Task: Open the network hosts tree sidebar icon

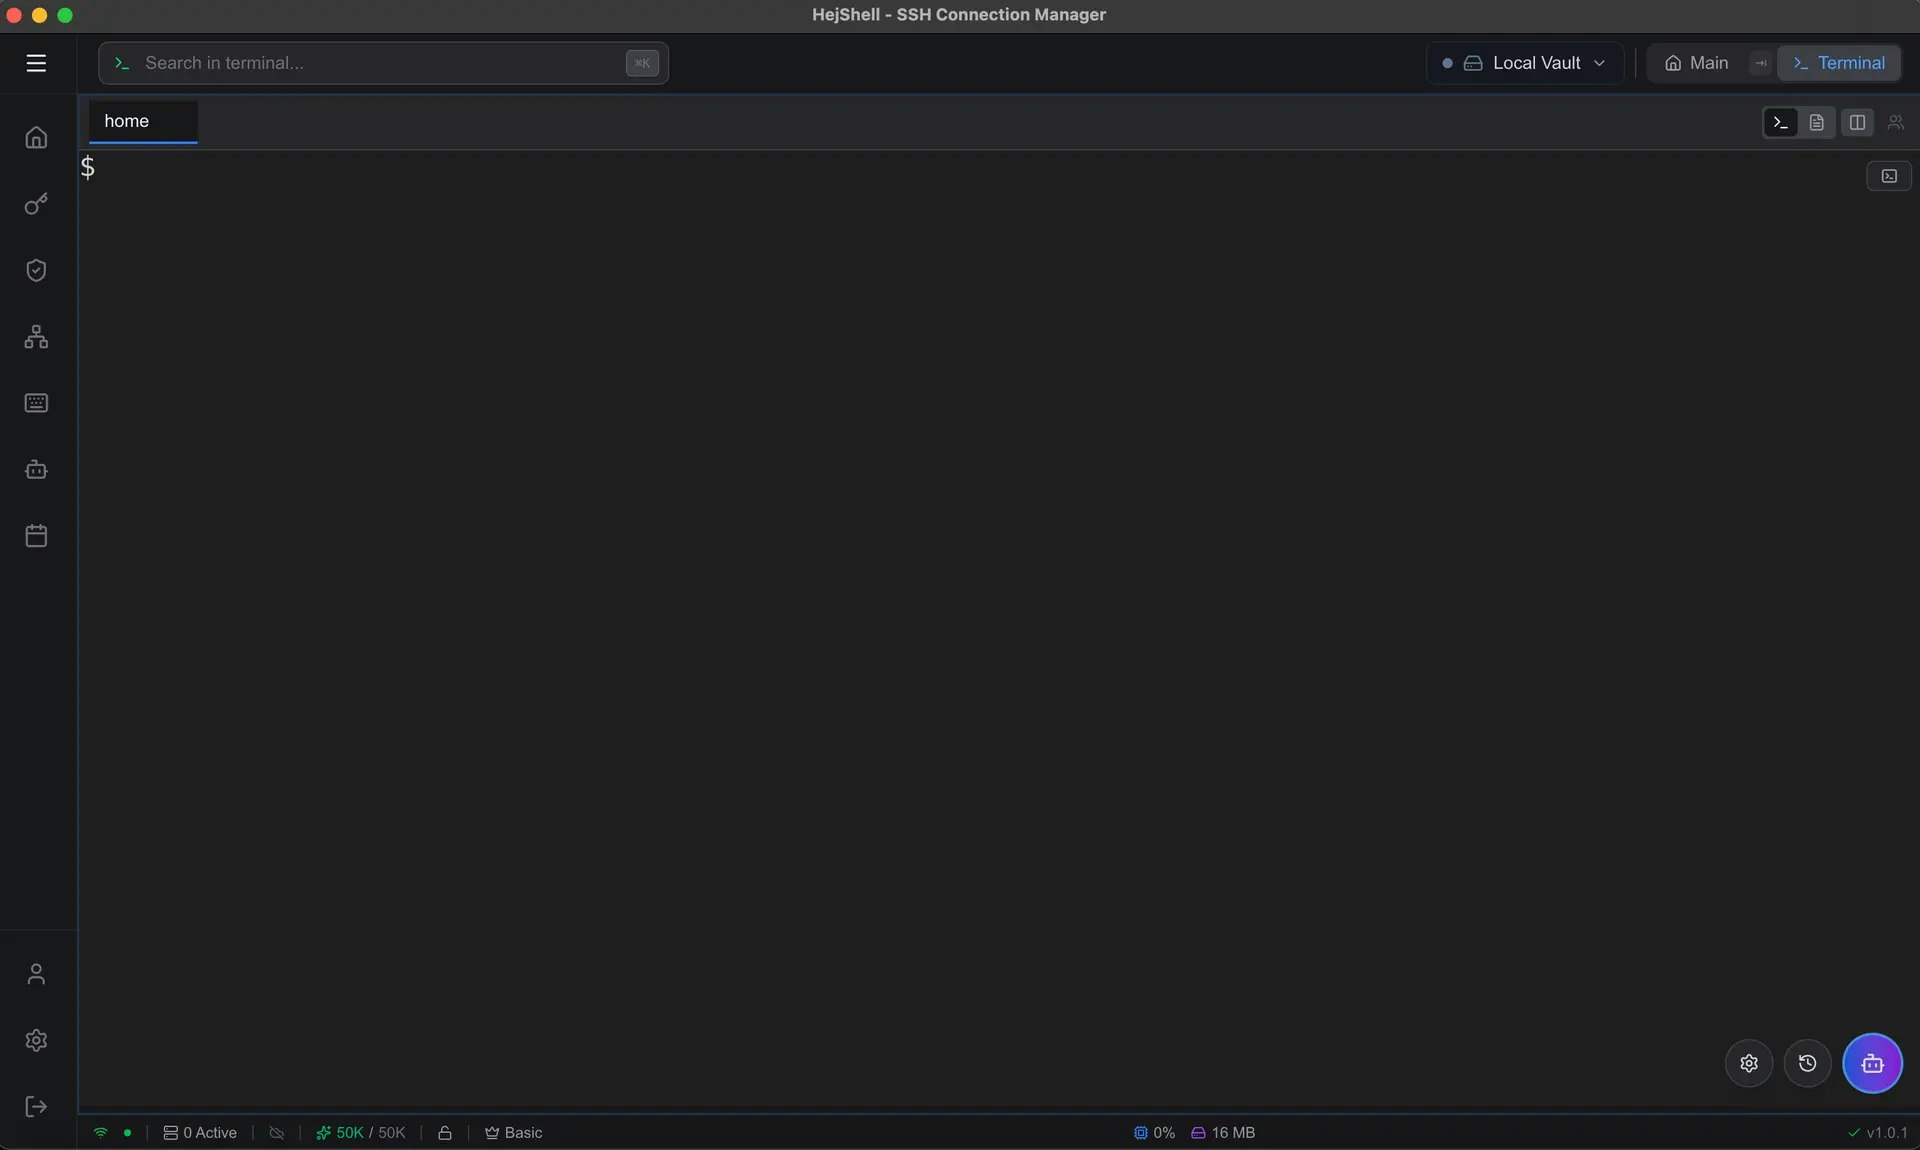Action: point(36,337)
